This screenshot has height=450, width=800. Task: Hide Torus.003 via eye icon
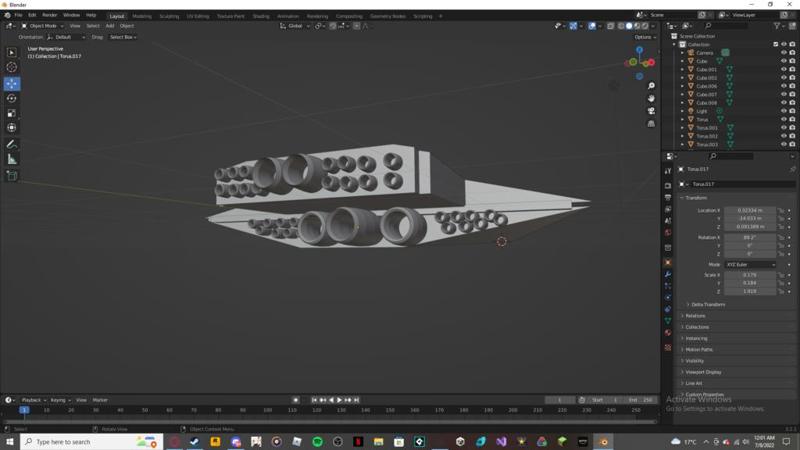tap(784, 144)
